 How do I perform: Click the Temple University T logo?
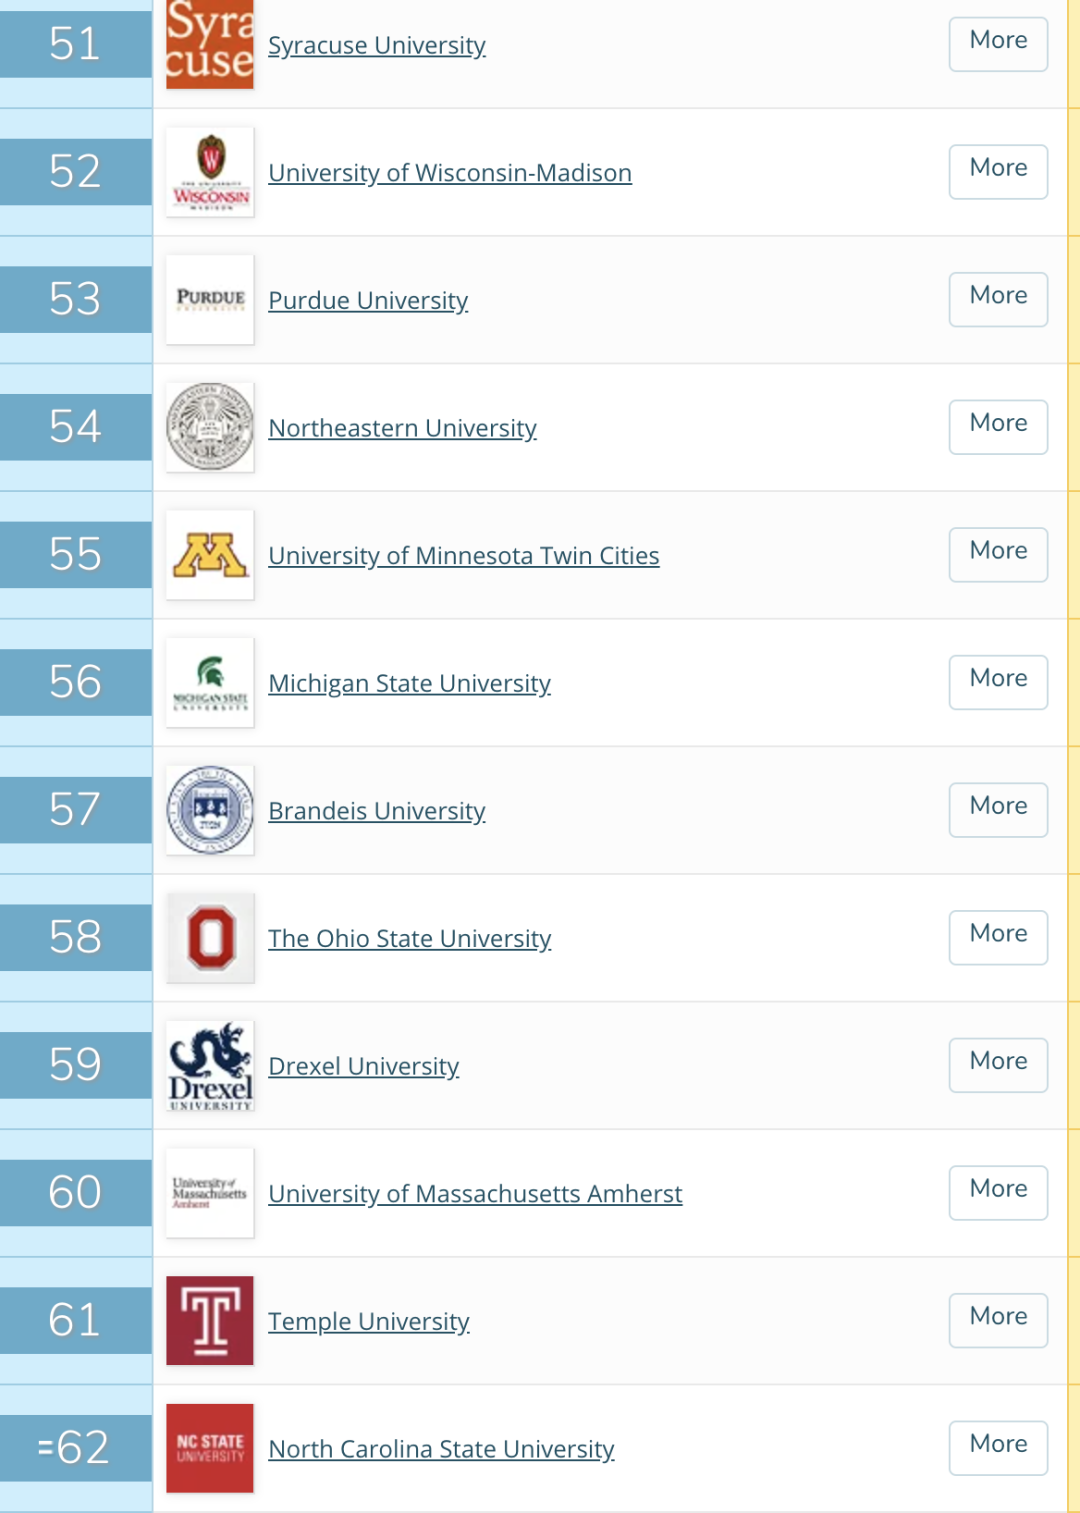coord(209,1320)
